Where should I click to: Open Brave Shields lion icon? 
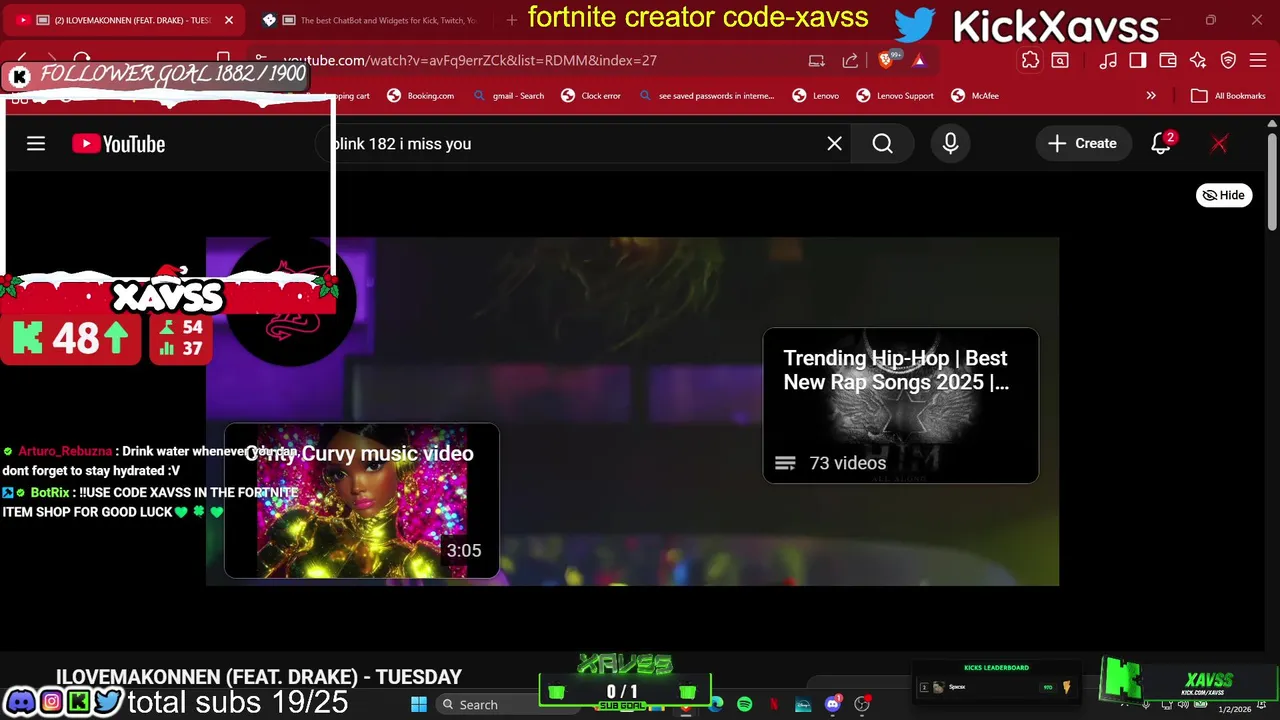[x=885, y=60]
